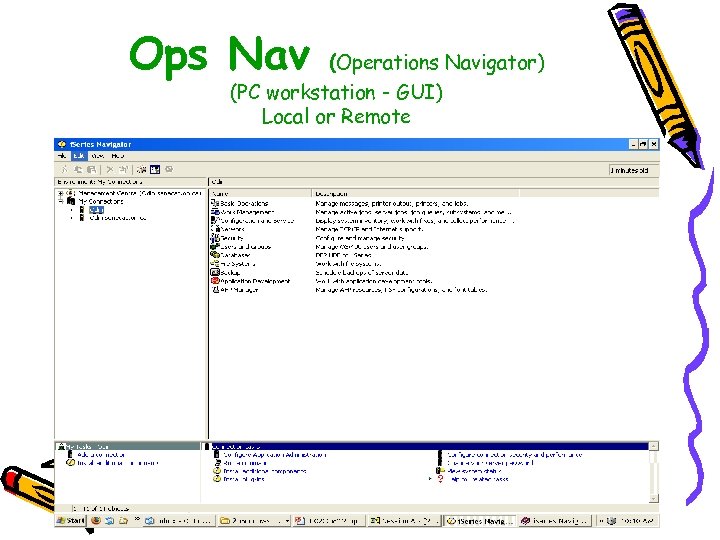
Task: Click the Windows Start button
Action: (71, 521)
